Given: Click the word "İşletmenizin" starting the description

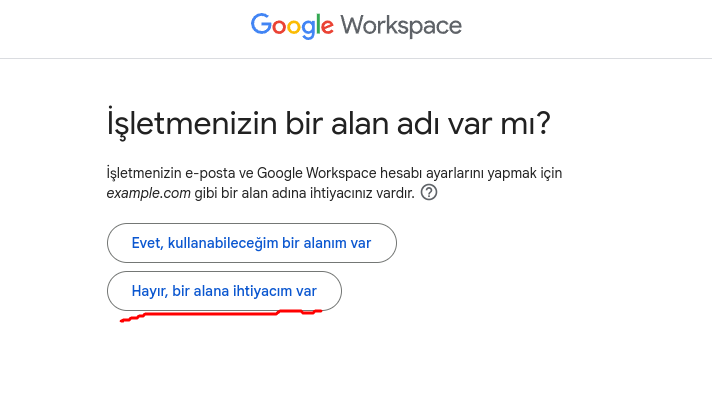Looking at the screenshot, I should pos(143,173).
